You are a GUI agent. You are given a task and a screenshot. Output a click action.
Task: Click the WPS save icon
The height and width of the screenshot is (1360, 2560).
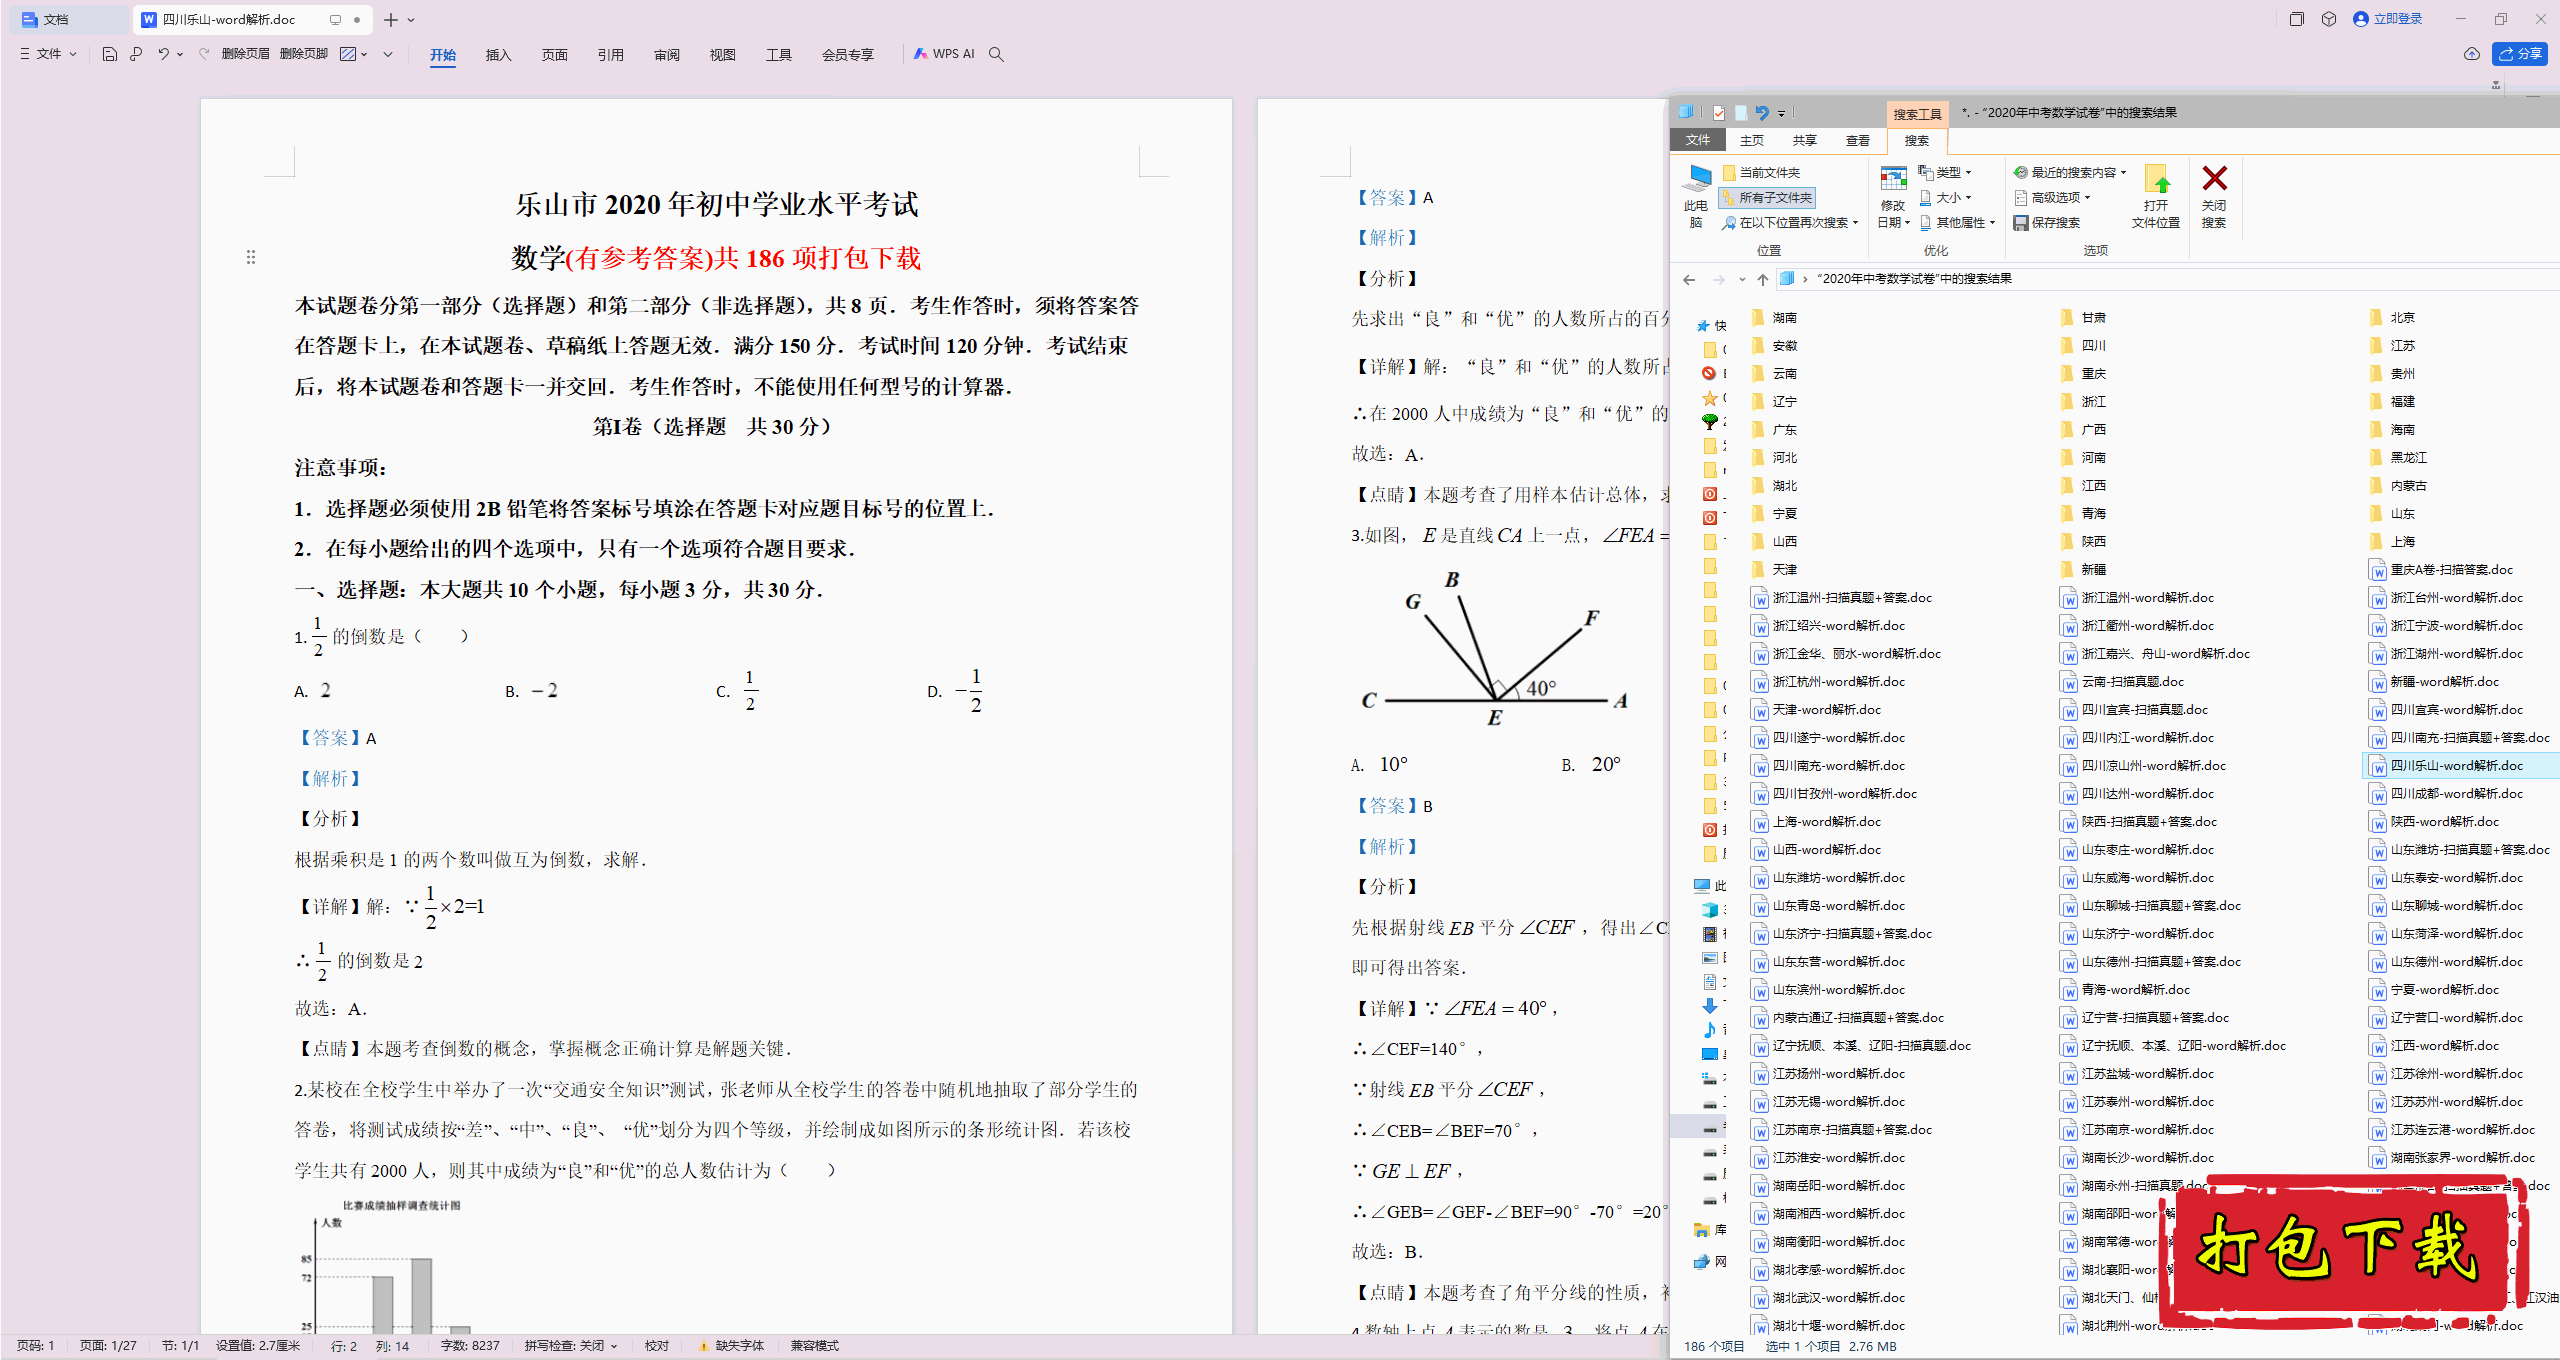pyautogui.click(x=110, y=54)
